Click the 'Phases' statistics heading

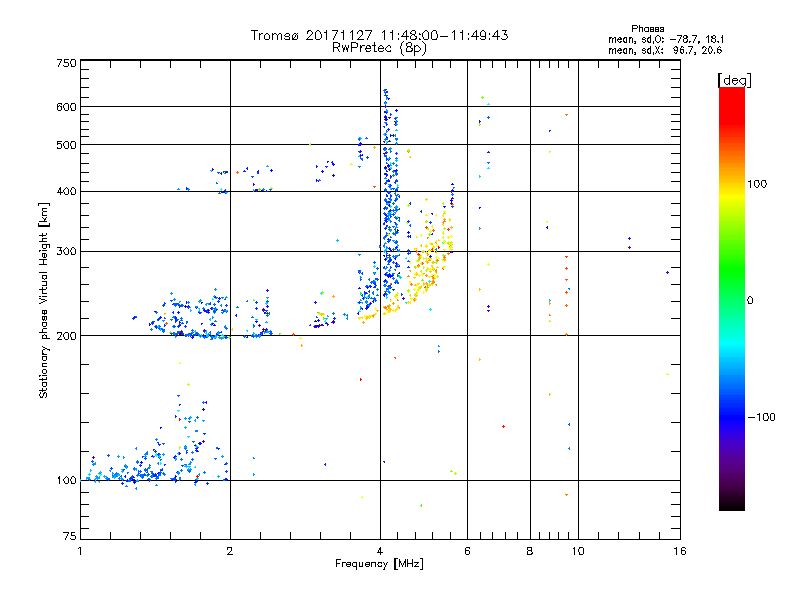click(x=647, y=29)
